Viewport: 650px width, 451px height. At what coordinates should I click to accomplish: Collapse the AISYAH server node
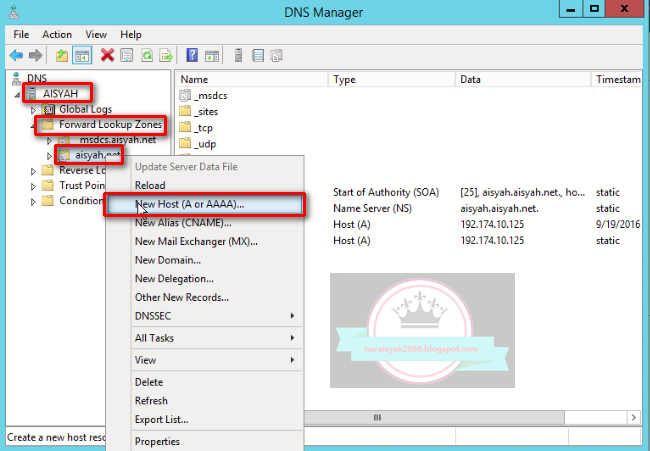pos(17,95)
